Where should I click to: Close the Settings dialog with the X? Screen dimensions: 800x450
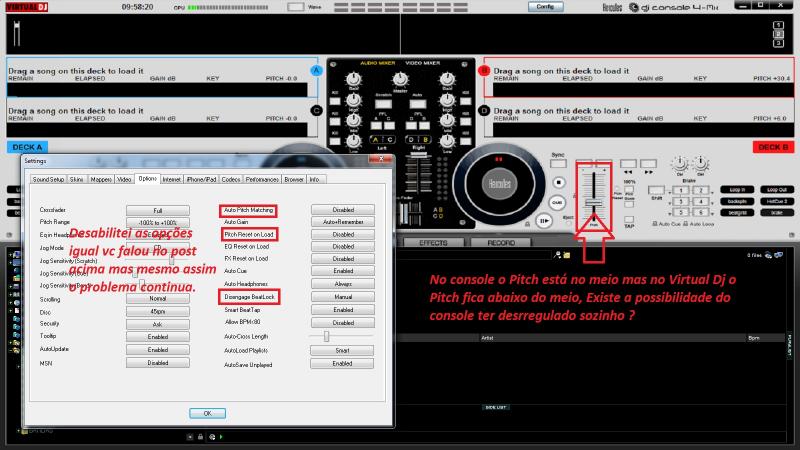point(381,159)
